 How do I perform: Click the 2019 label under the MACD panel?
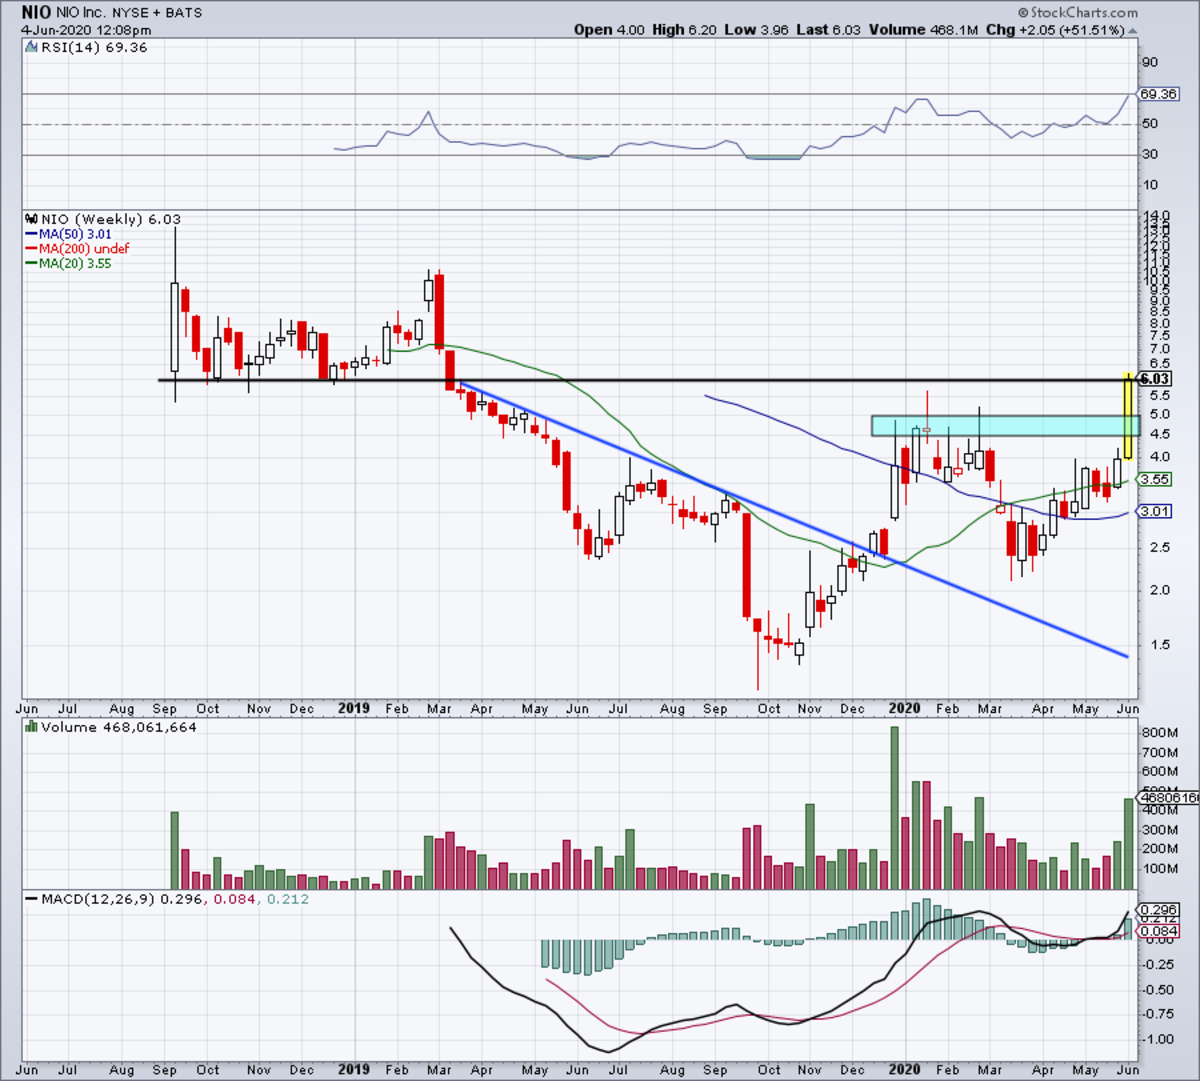(x=354, y=1069)
